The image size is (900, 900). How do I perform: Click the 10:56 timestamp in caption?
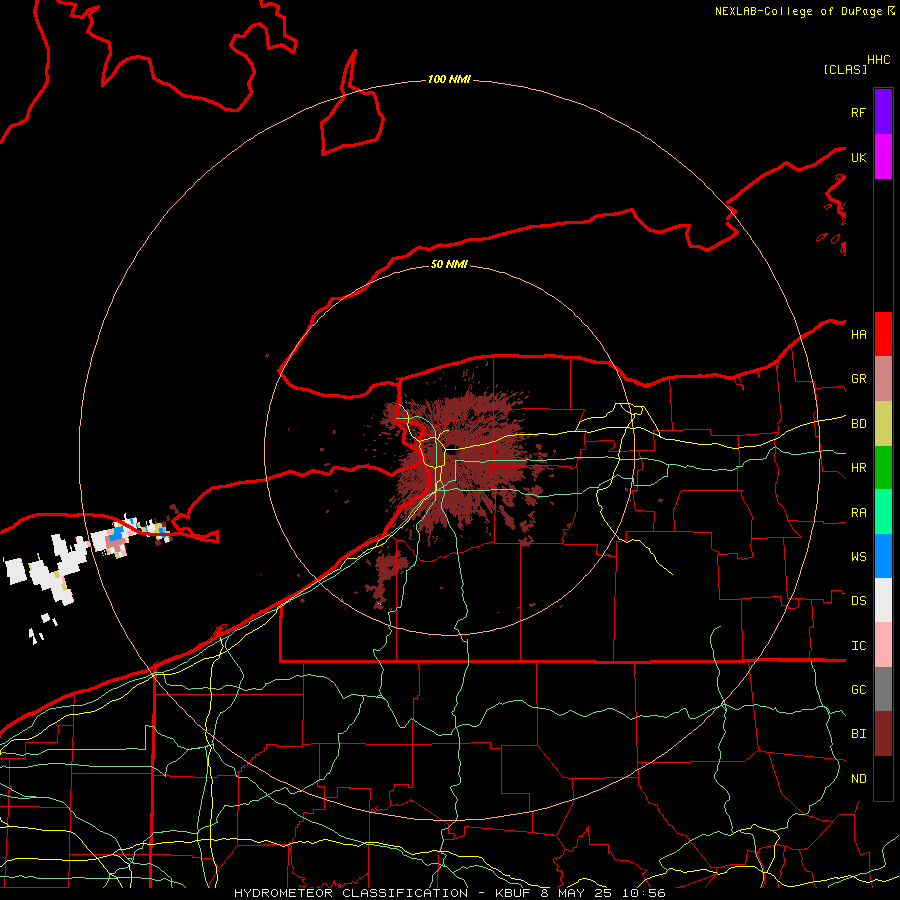click(x=643, y=893)
